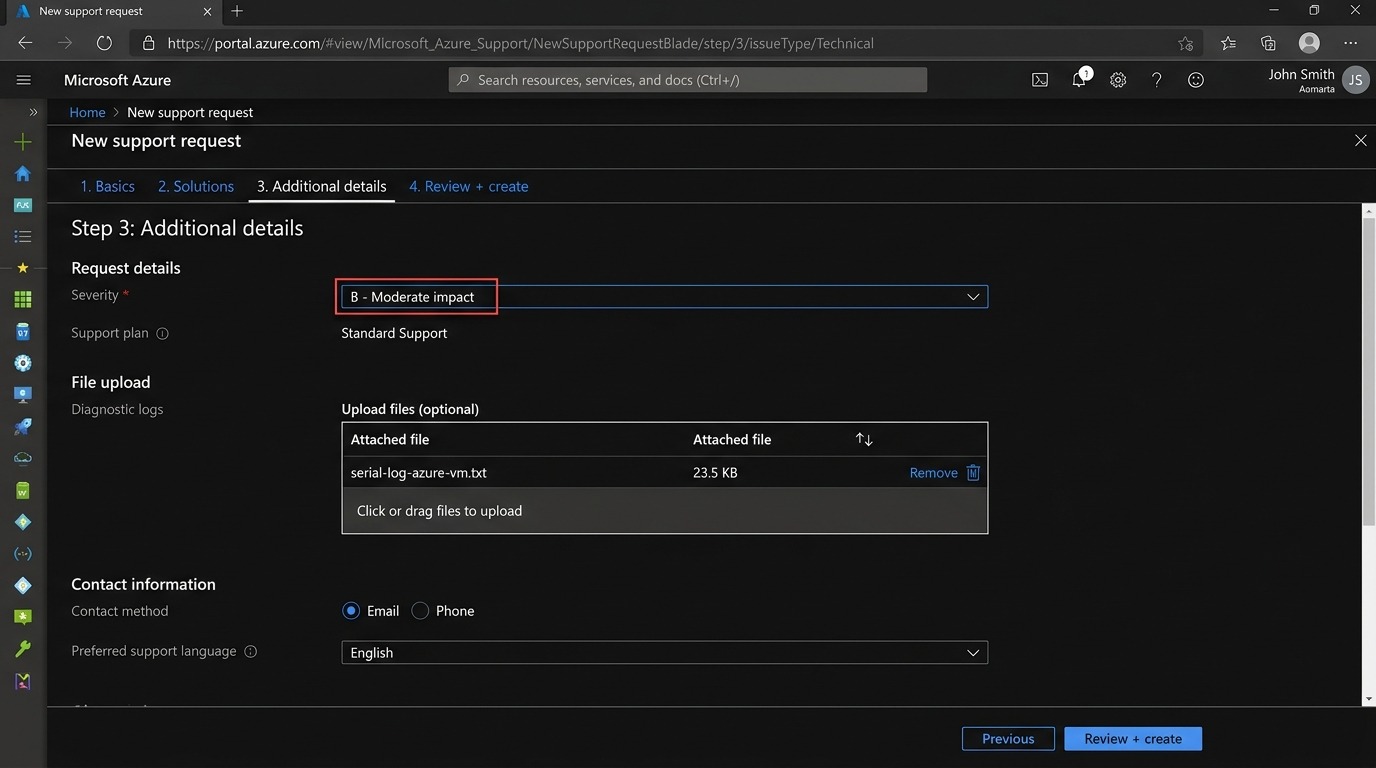This screenshot has width=1376, height=768.
Task: Click Home in the breadcrumb
Action: [x=87, y=112]
